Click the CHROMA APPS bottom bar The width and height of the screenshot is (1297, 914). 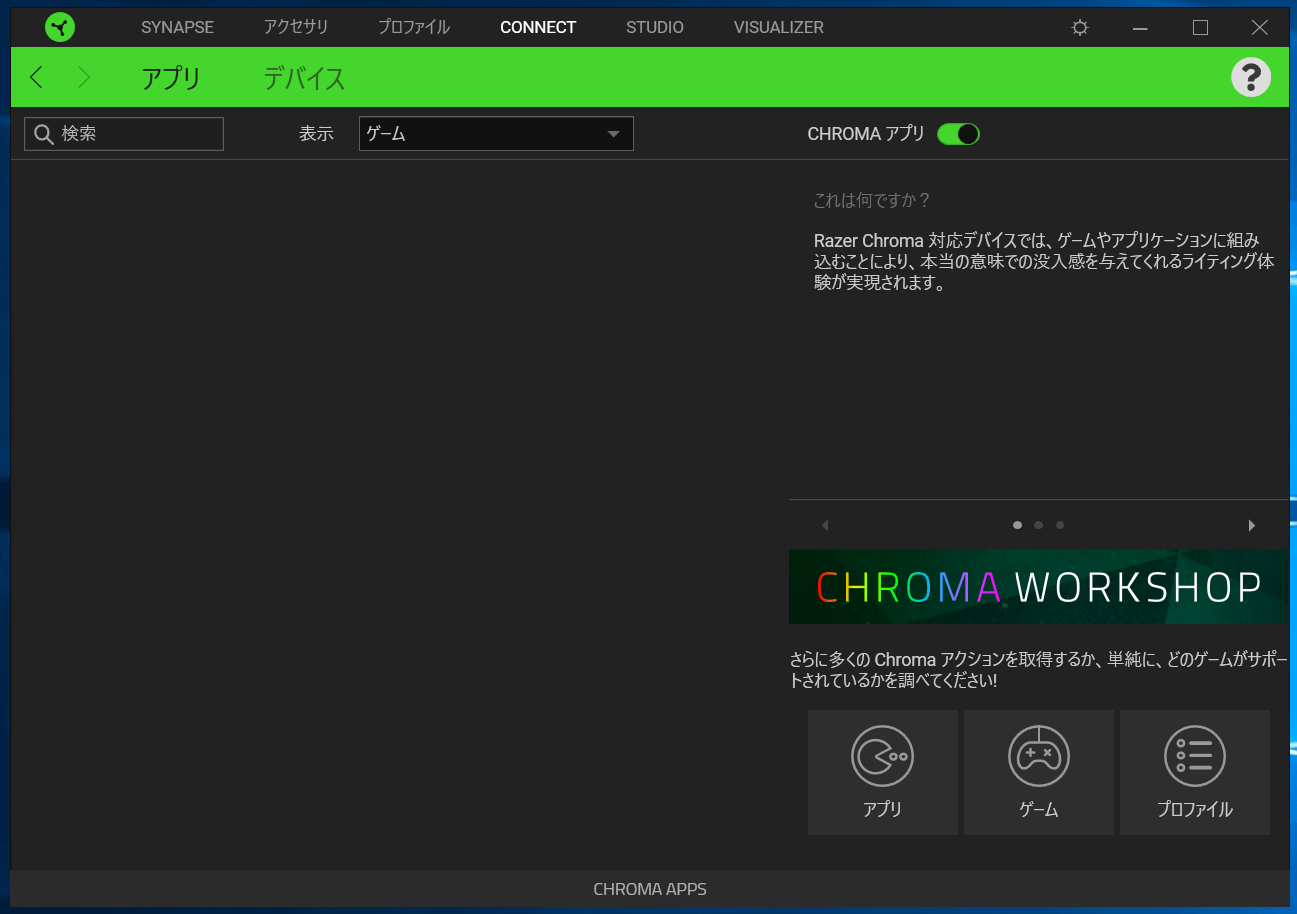[x=650, y=889]
